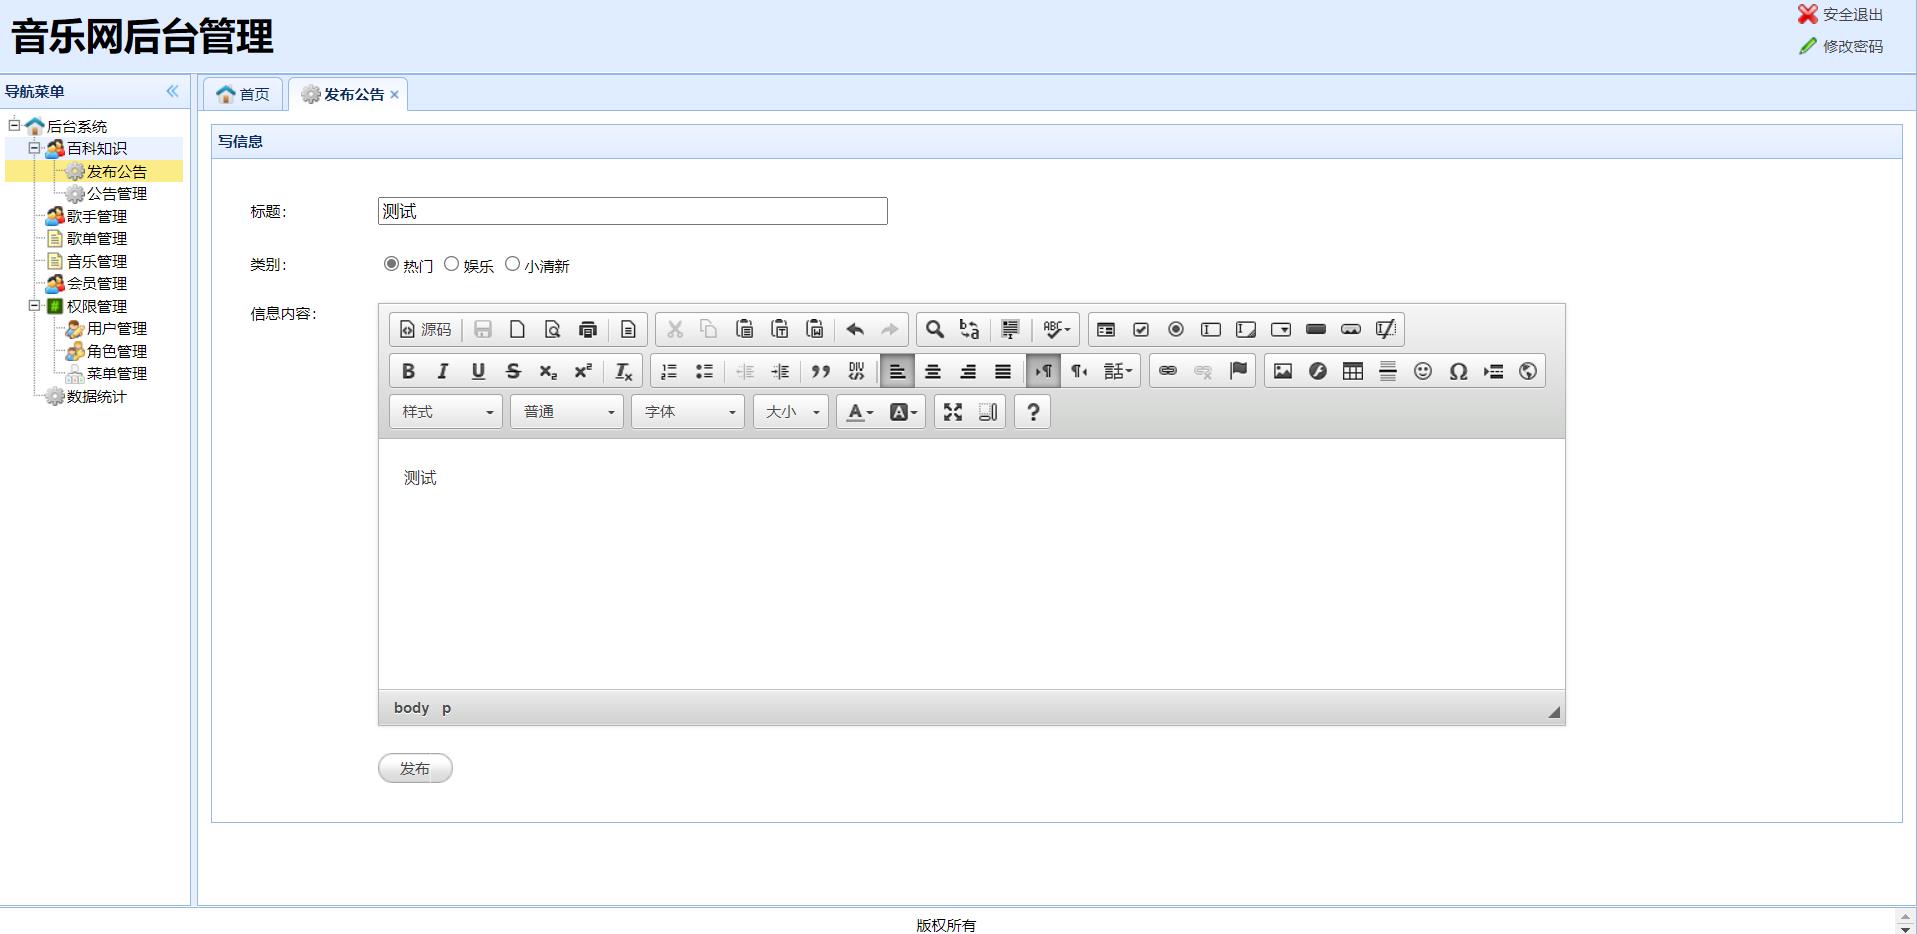This screenshot has width=1917, height=934.
Task: Open the spell check ABC dropdown
Action: click(1056, 329)
